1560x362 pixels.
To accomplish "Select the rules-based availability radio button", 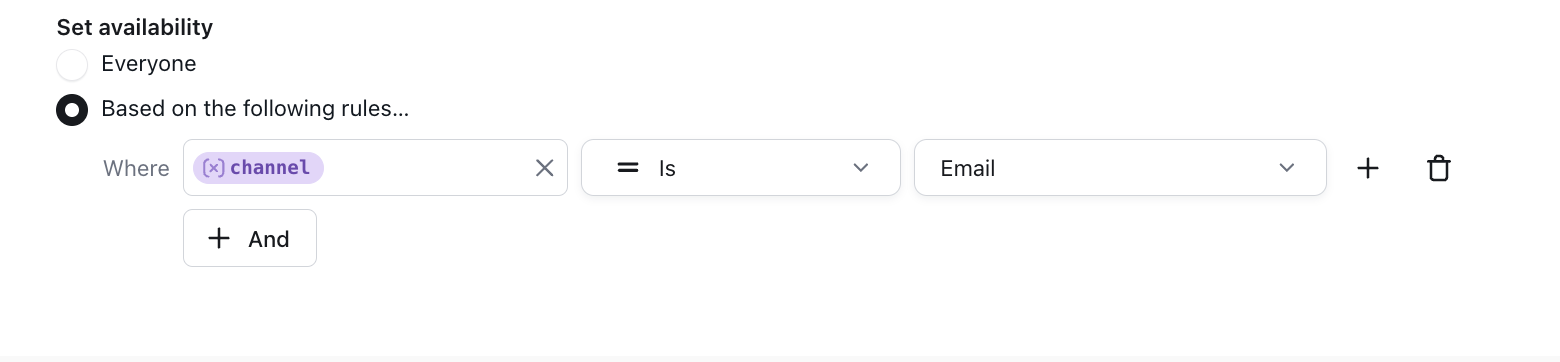I will [x=72, y=109].
